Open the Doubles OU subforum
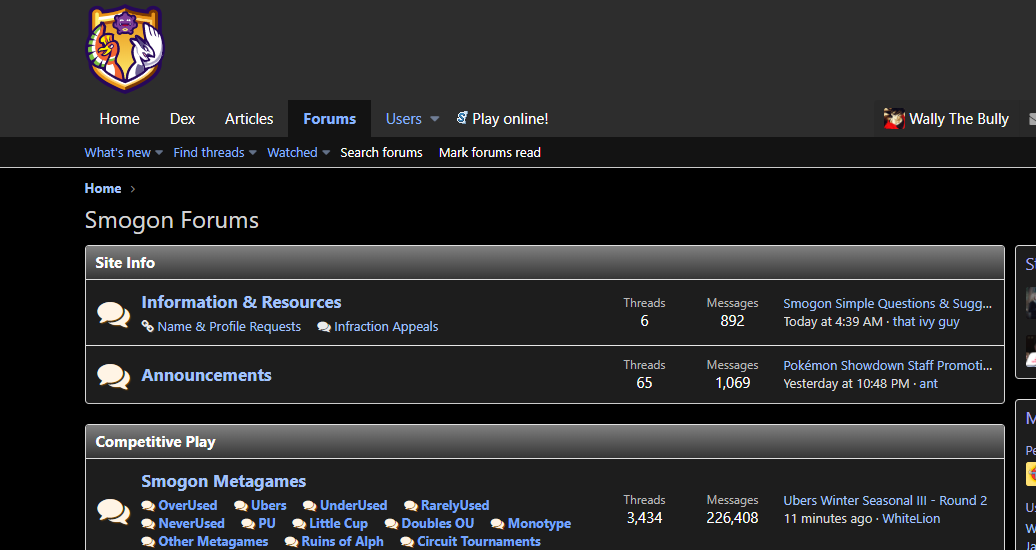 tap(437, 524)
